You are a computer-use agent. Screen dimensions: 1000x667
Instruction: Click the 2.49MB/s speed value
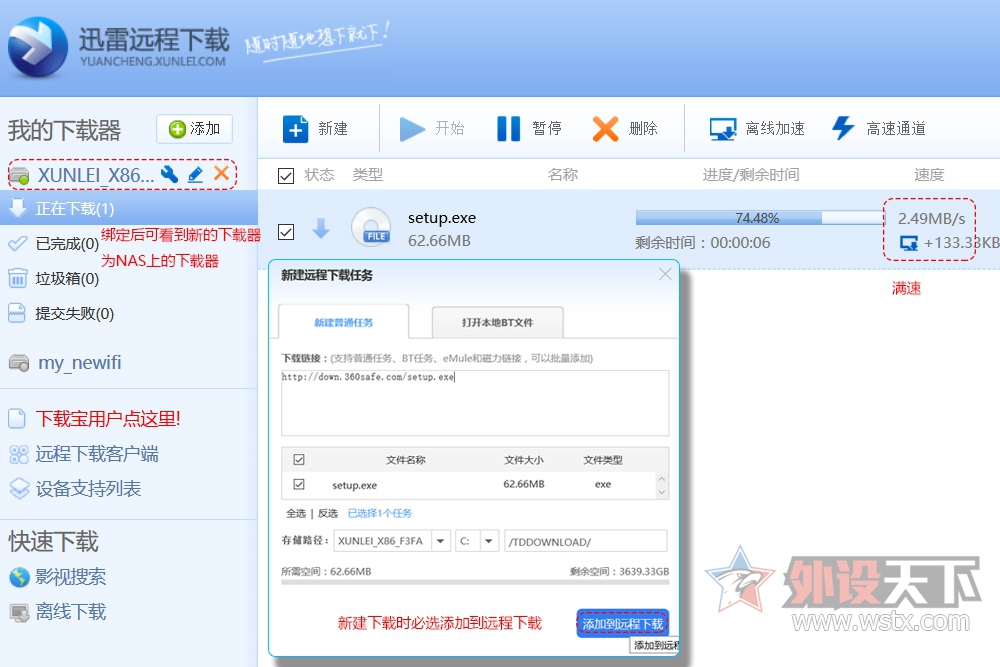click(x=931, y=219)
